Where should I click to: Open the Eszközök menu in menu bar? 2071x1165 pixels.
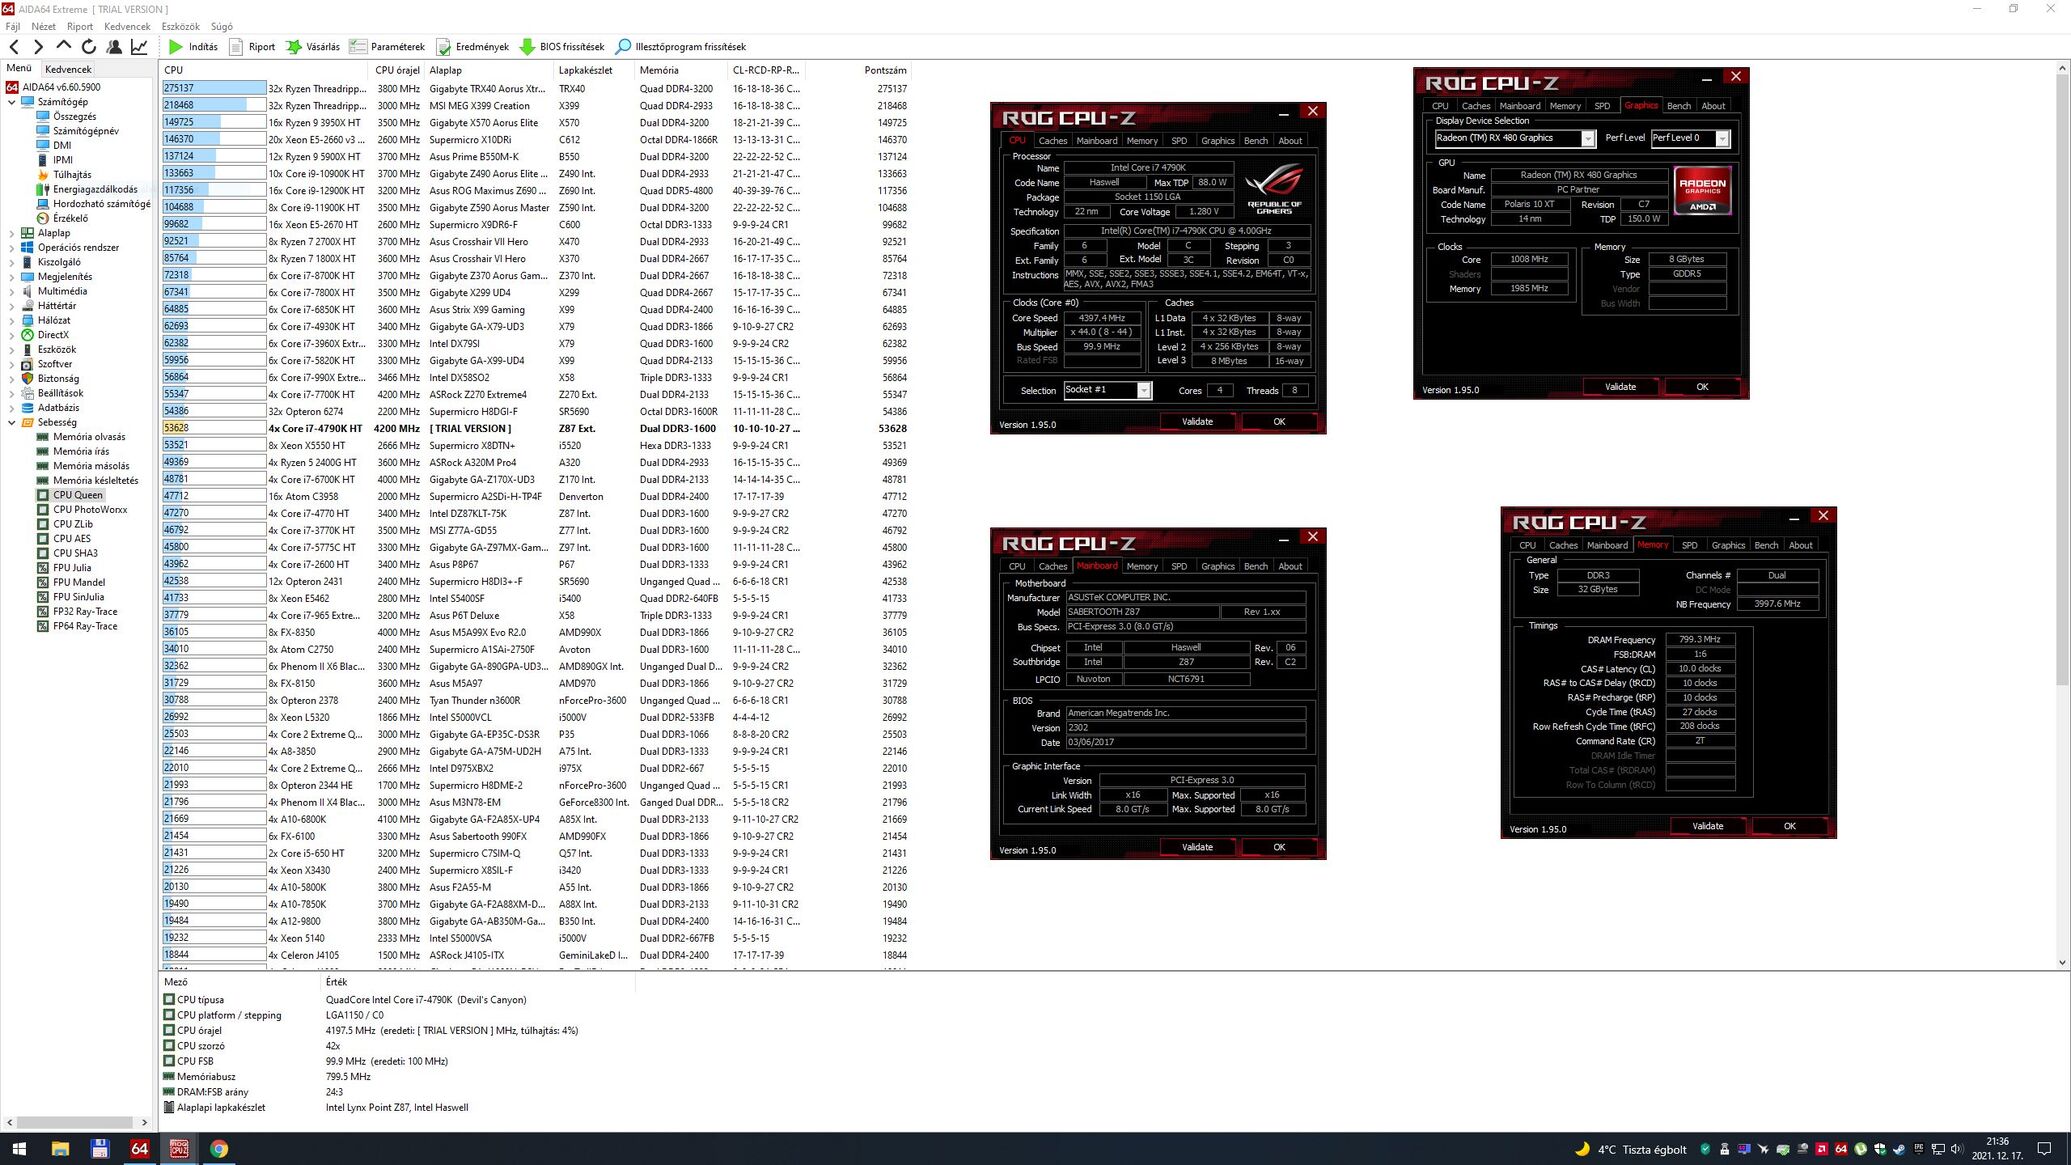point(181,27)
